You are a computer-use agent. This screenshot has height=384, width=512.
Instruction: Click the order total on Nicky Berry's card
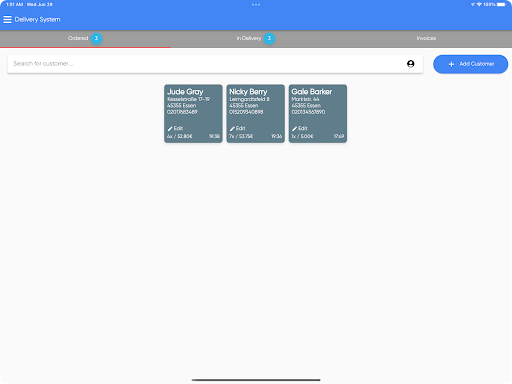(x=241, y=136)
